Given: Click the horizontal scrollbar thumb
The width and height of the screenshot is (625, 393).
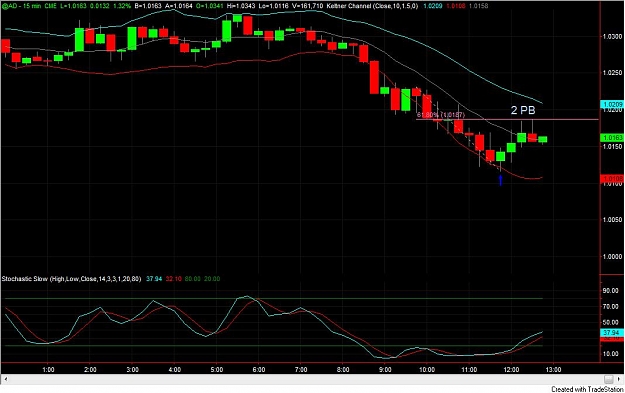Looking at the screenshot, I should [x=608, y=379].
